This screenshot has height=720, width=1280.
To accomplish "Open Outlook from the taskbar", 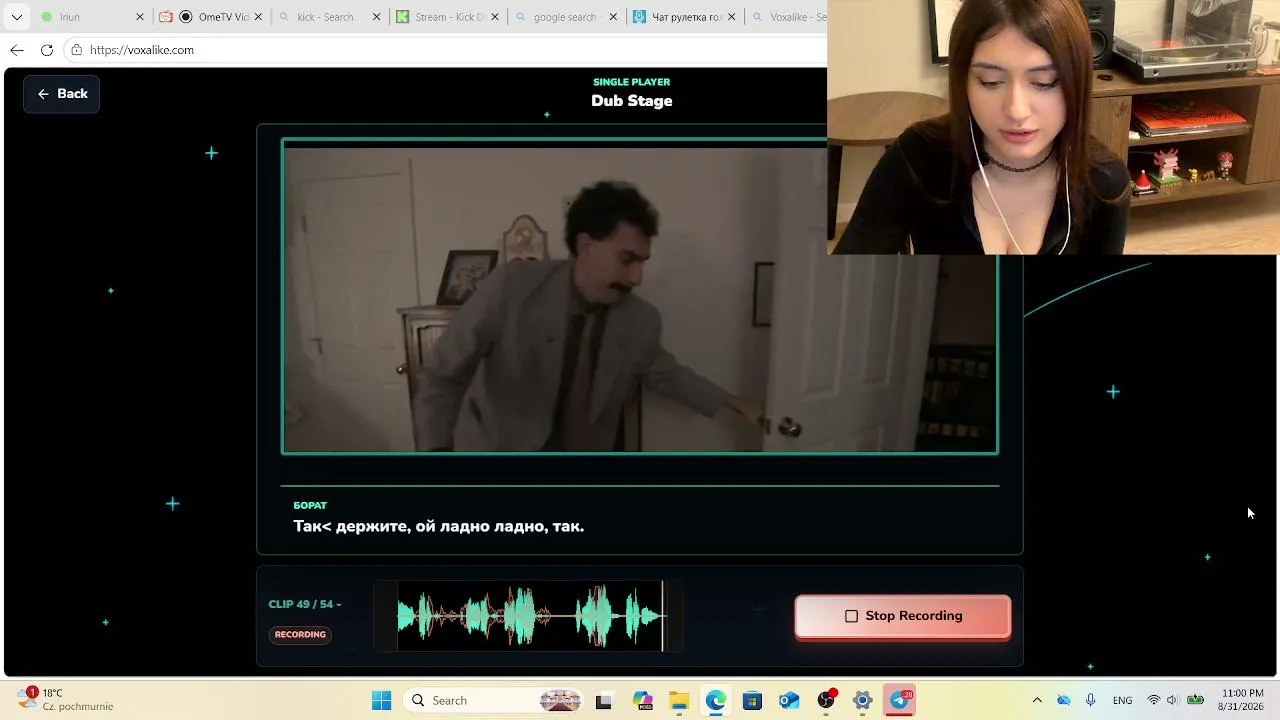I will [789, 701].
